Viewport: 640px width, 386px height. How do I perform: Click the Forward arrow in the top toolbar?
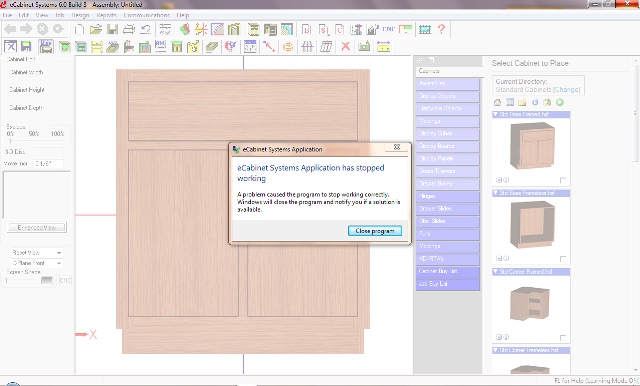click(26, 29)
